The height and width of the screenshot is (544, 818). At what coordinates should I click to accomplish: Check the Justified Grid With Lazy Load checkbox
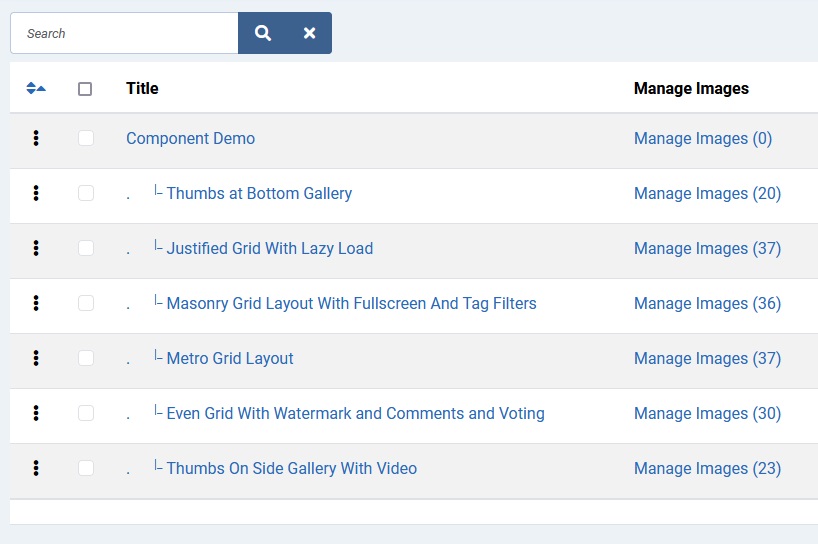[86, 248]
